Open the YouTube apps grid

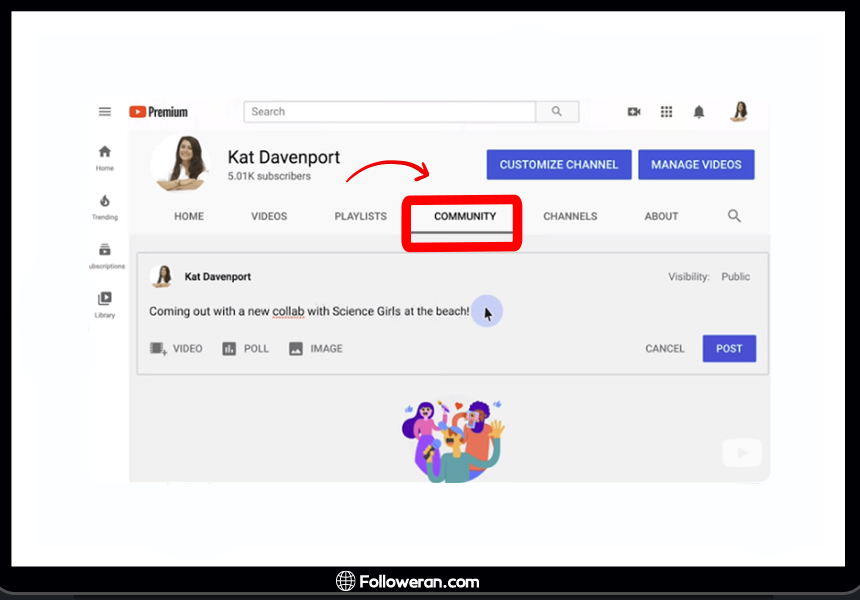[x=666, y=112]
